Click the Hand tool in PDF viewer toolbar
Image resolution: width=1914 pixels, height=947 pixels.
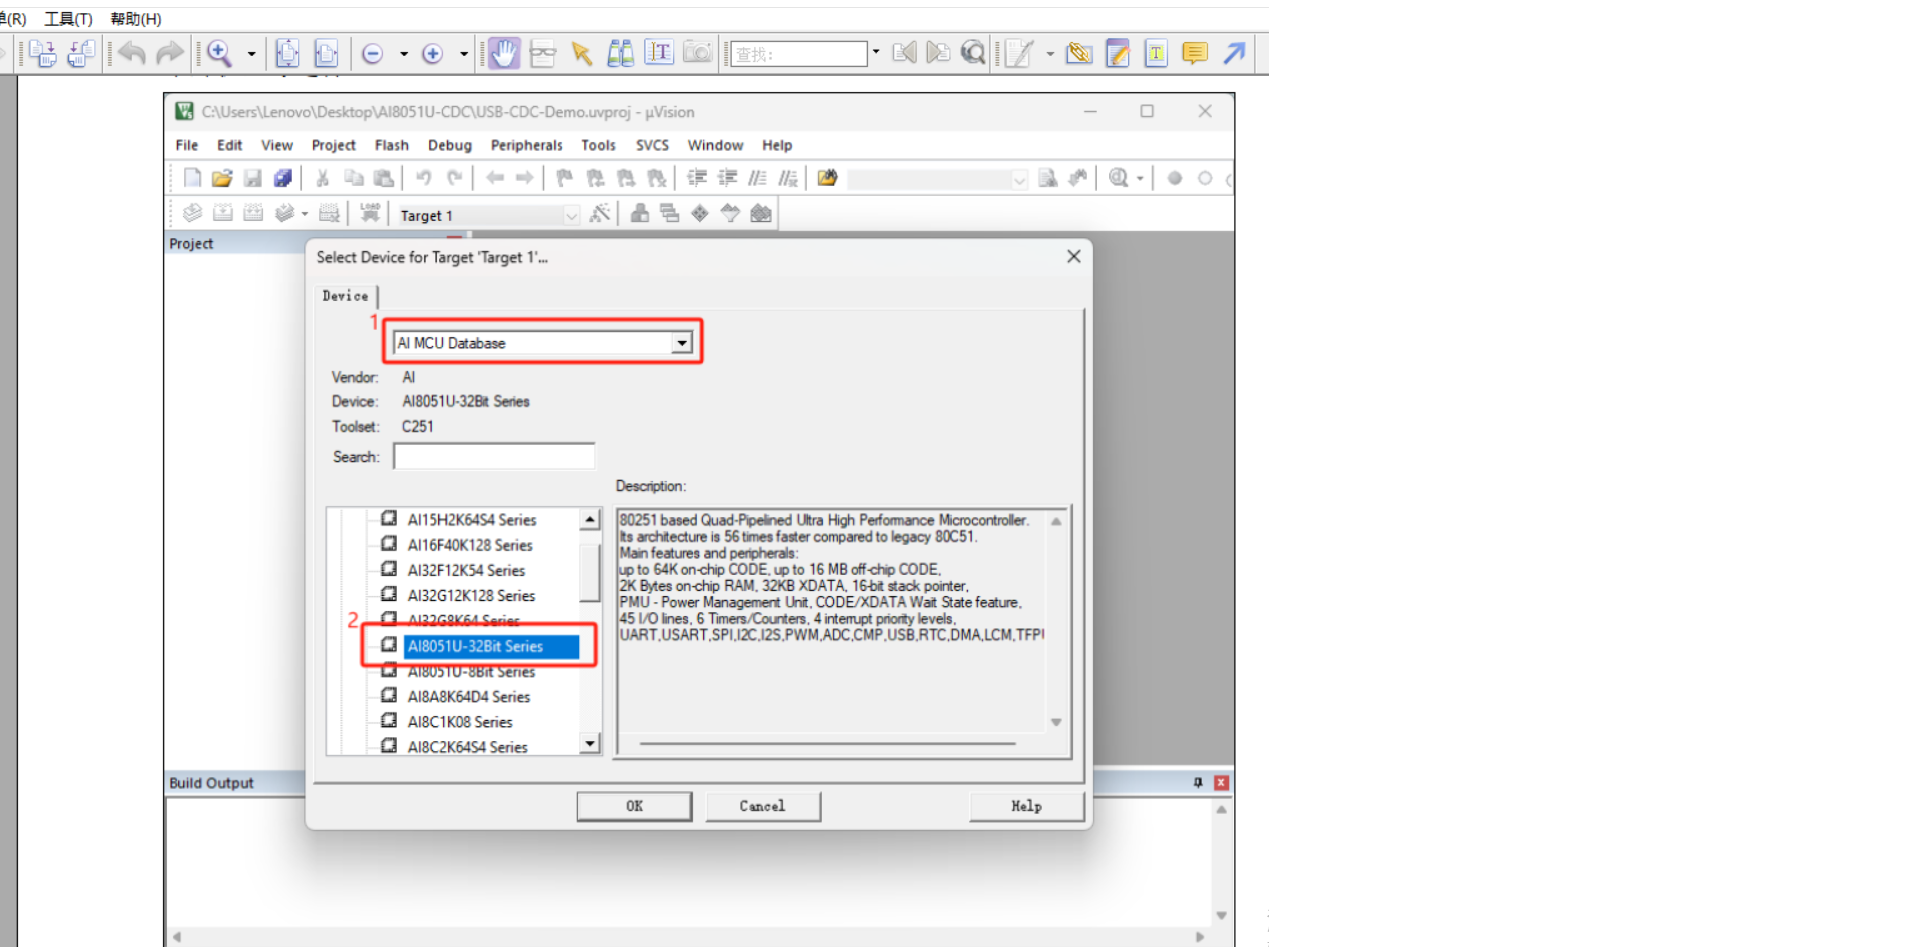click(x=504, y=53)
